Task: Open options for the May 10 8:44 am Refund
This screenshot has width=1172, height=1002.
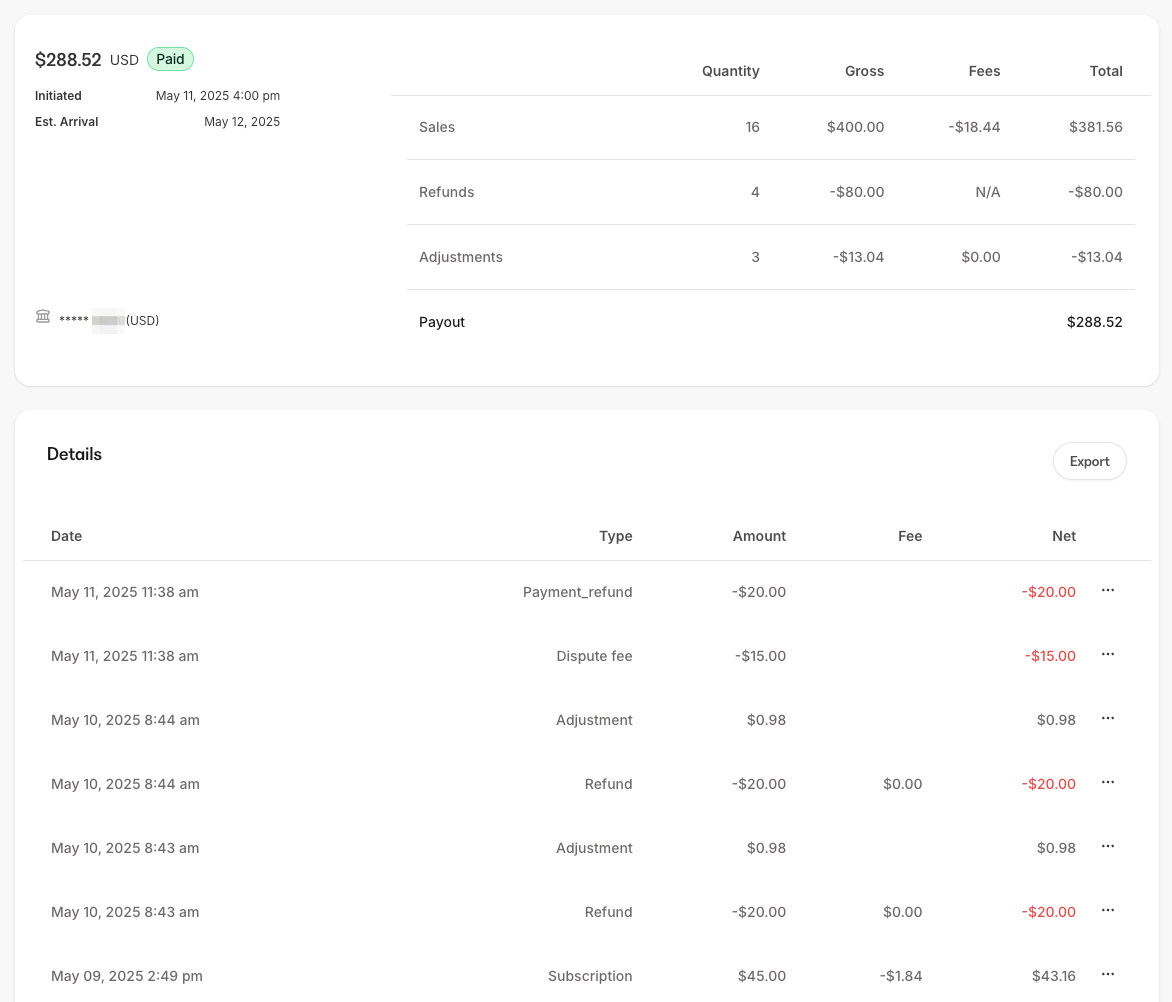Action: pos(1107,783)
